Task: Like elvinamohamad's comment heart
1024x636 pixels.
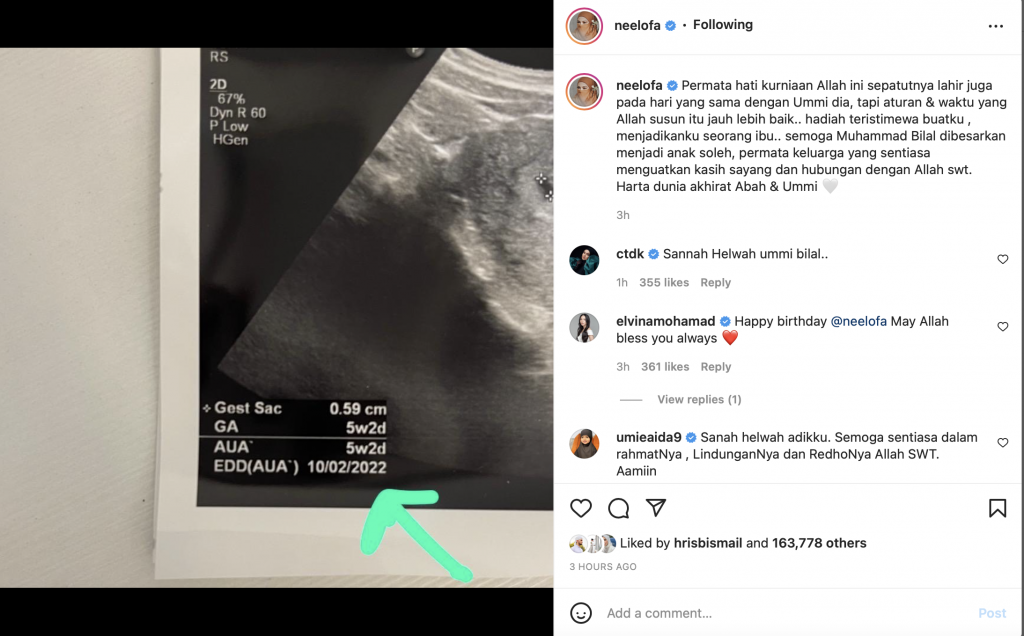Action: 1002,326
